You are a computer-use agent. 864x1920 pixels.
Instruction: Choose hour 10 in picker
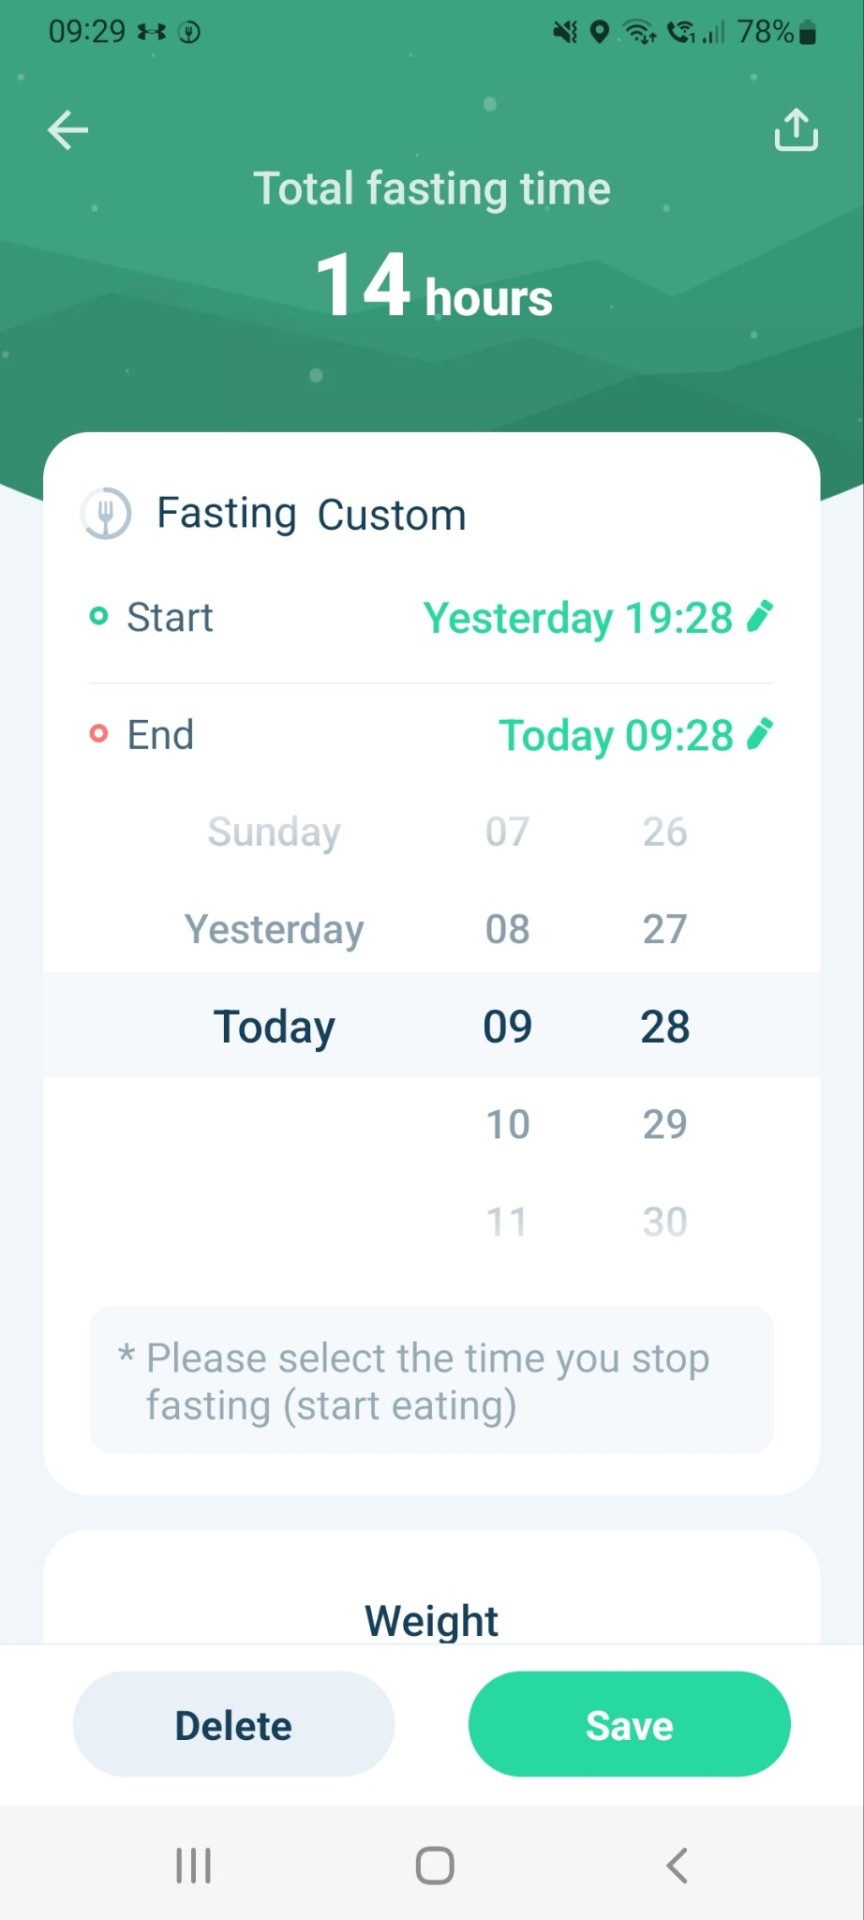click(507, 1124)
